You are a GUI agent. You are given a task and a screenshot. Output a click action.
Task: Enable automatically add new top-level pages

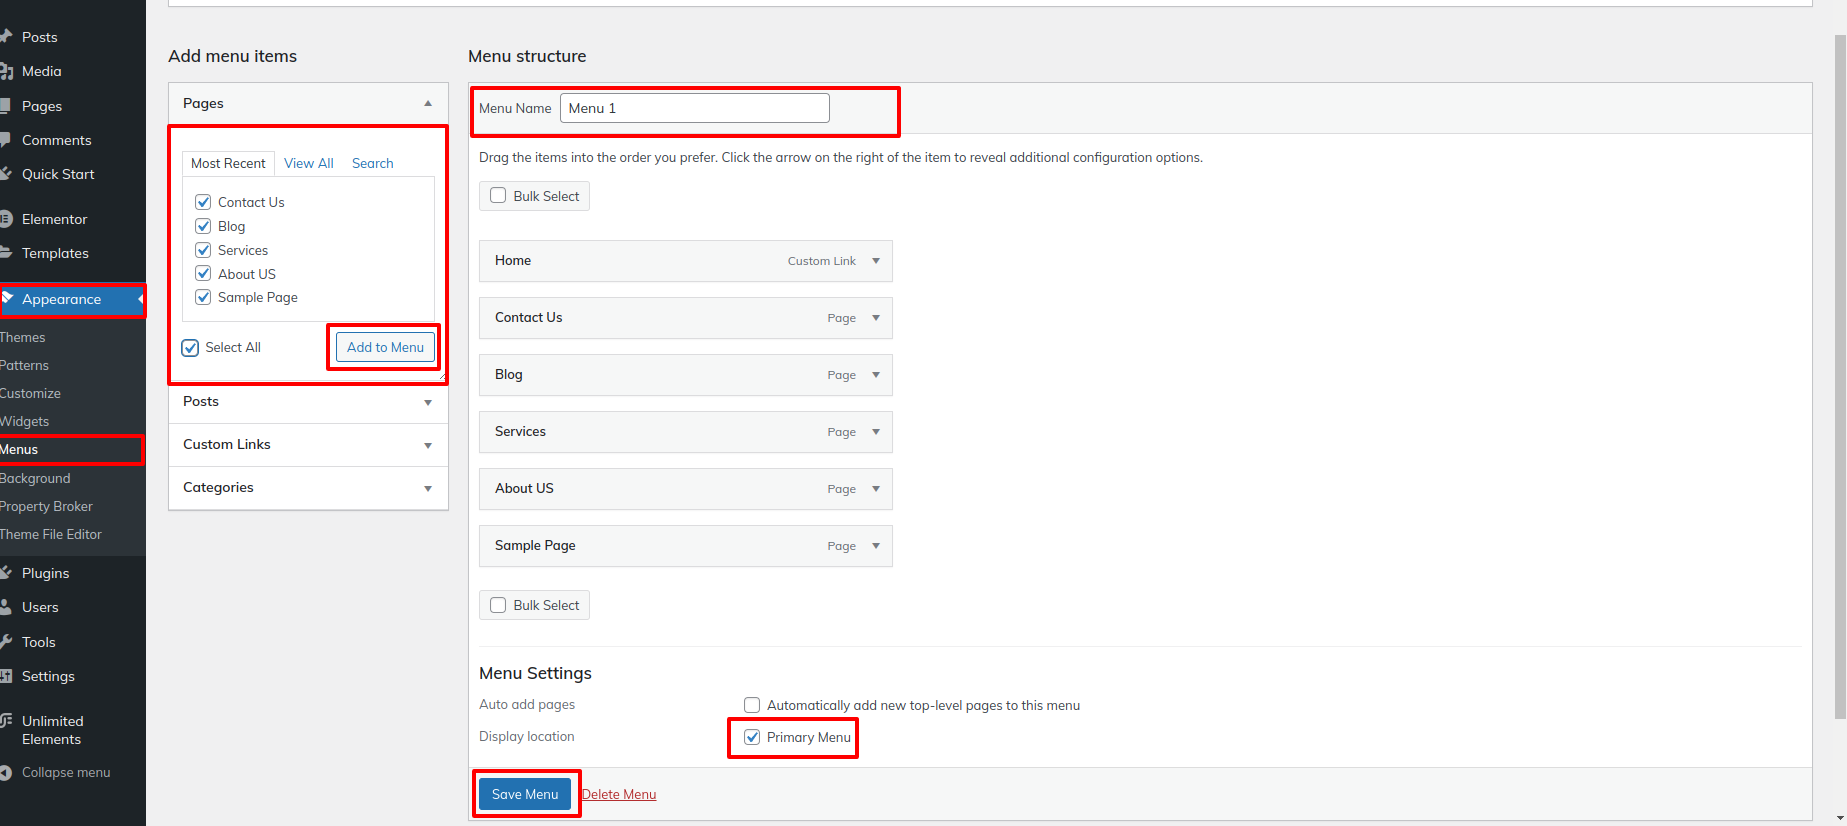coord(752,705)
